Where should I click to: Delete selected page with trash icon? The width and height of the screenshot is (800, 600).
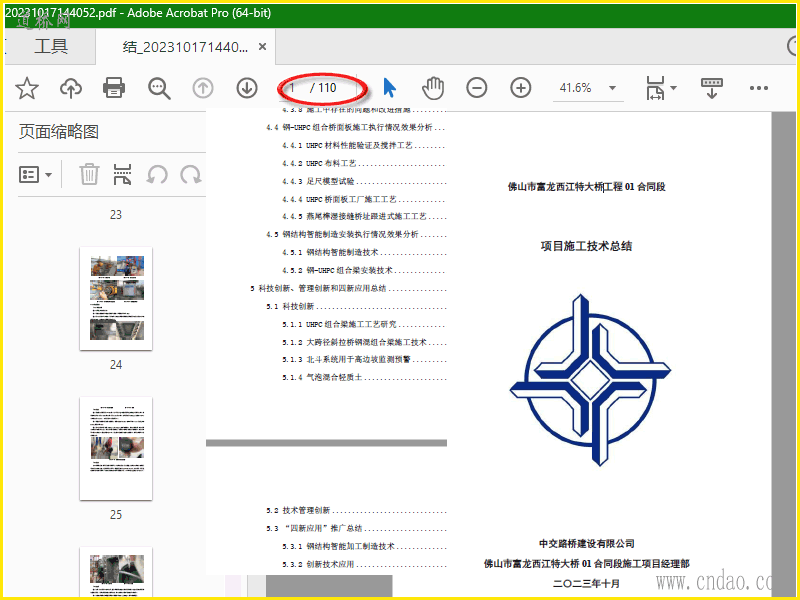tap(89, 174)
